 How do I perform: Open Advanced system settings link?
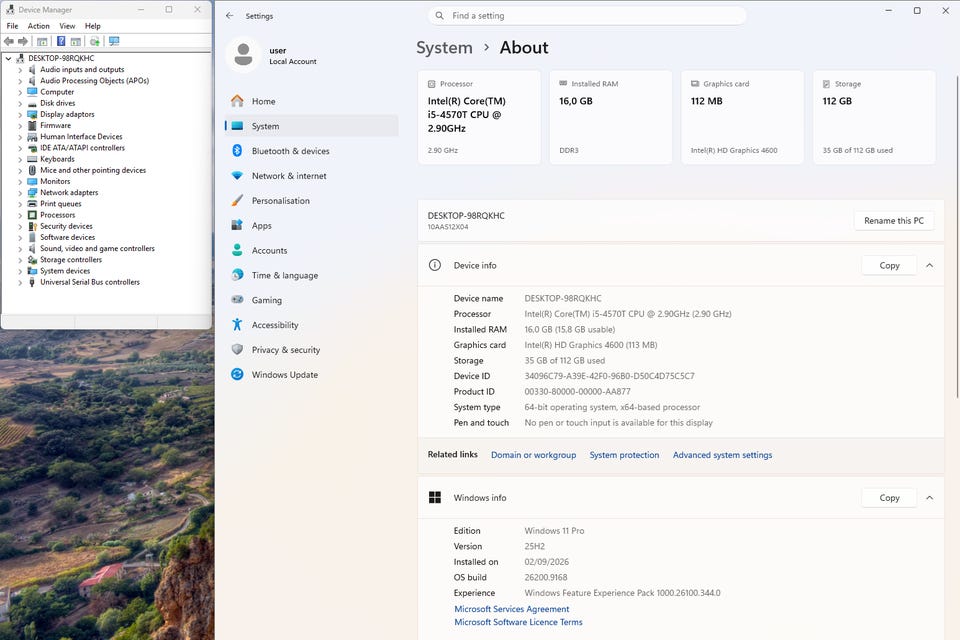click(722, 455)
